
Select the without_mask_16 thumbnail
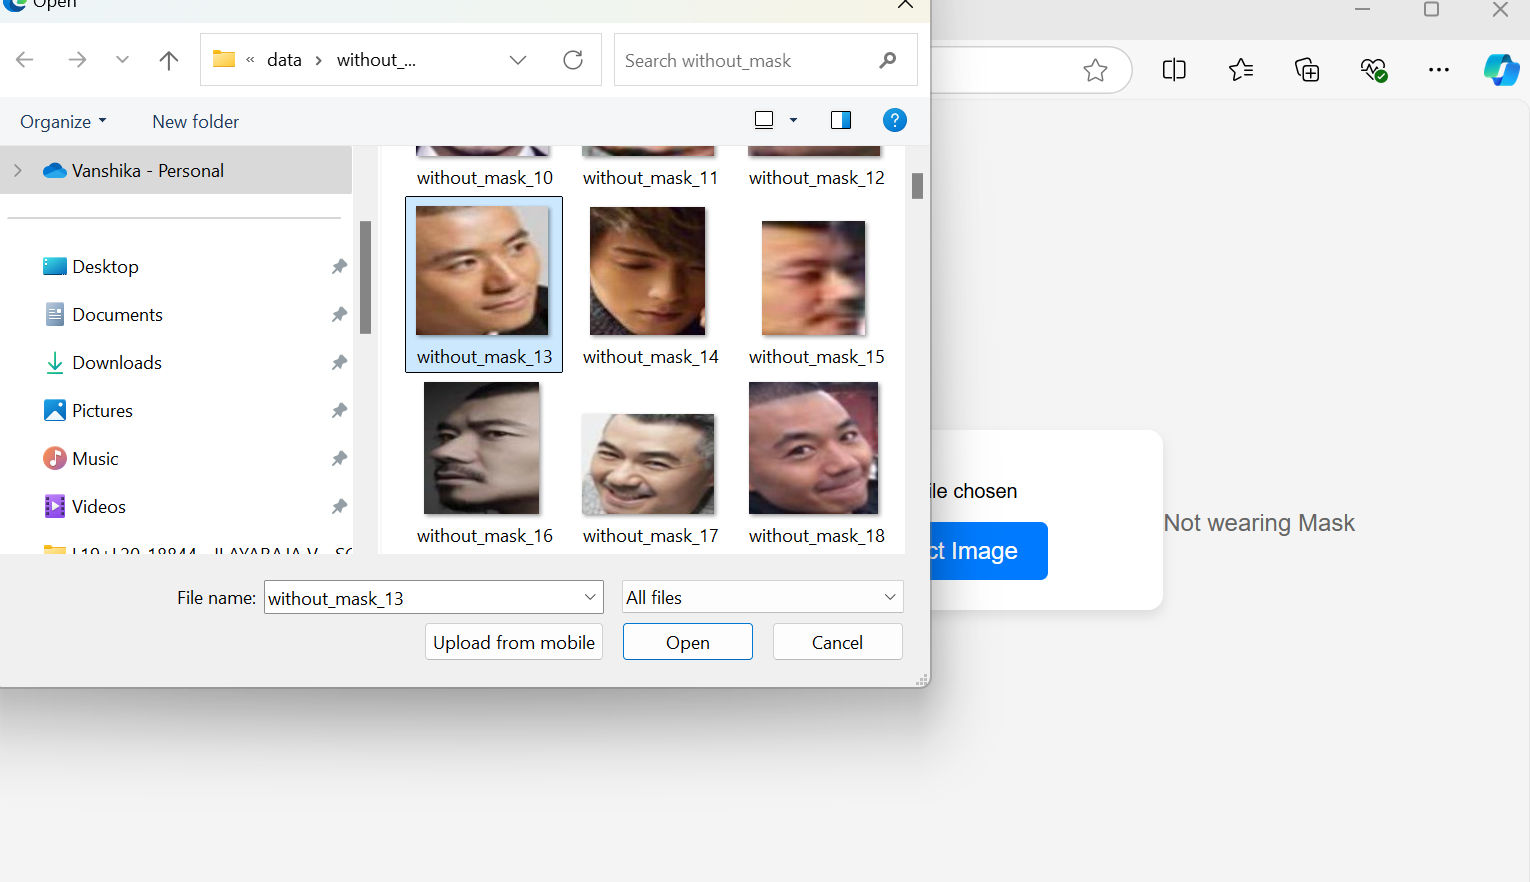tap(482, 448)
